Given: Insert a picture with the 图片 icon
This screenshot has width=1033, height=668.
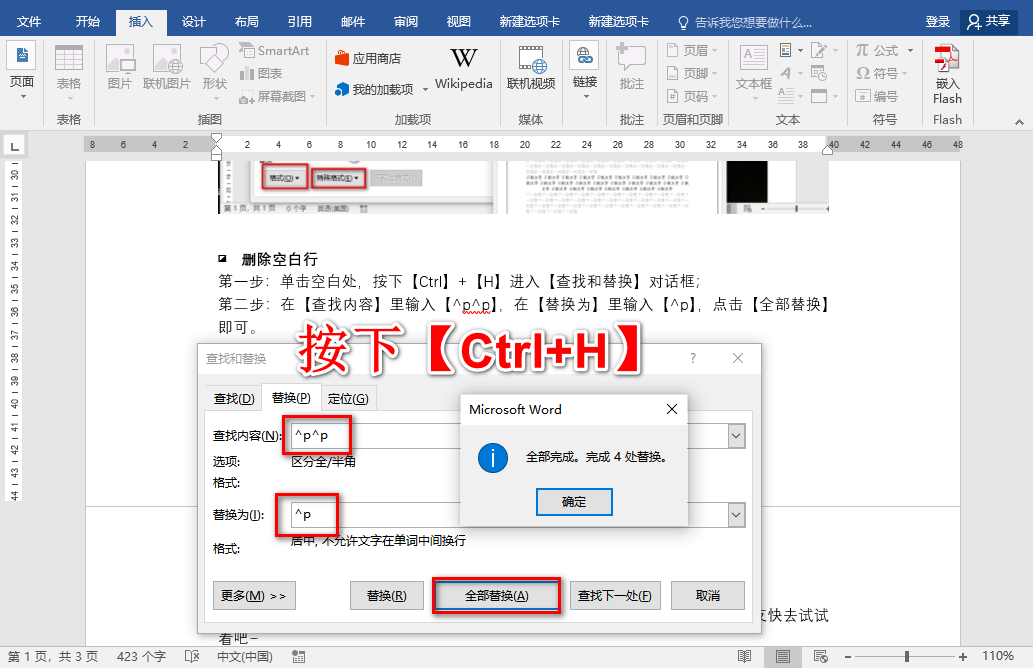Looking at the screenshot, I should click(120, 68).
